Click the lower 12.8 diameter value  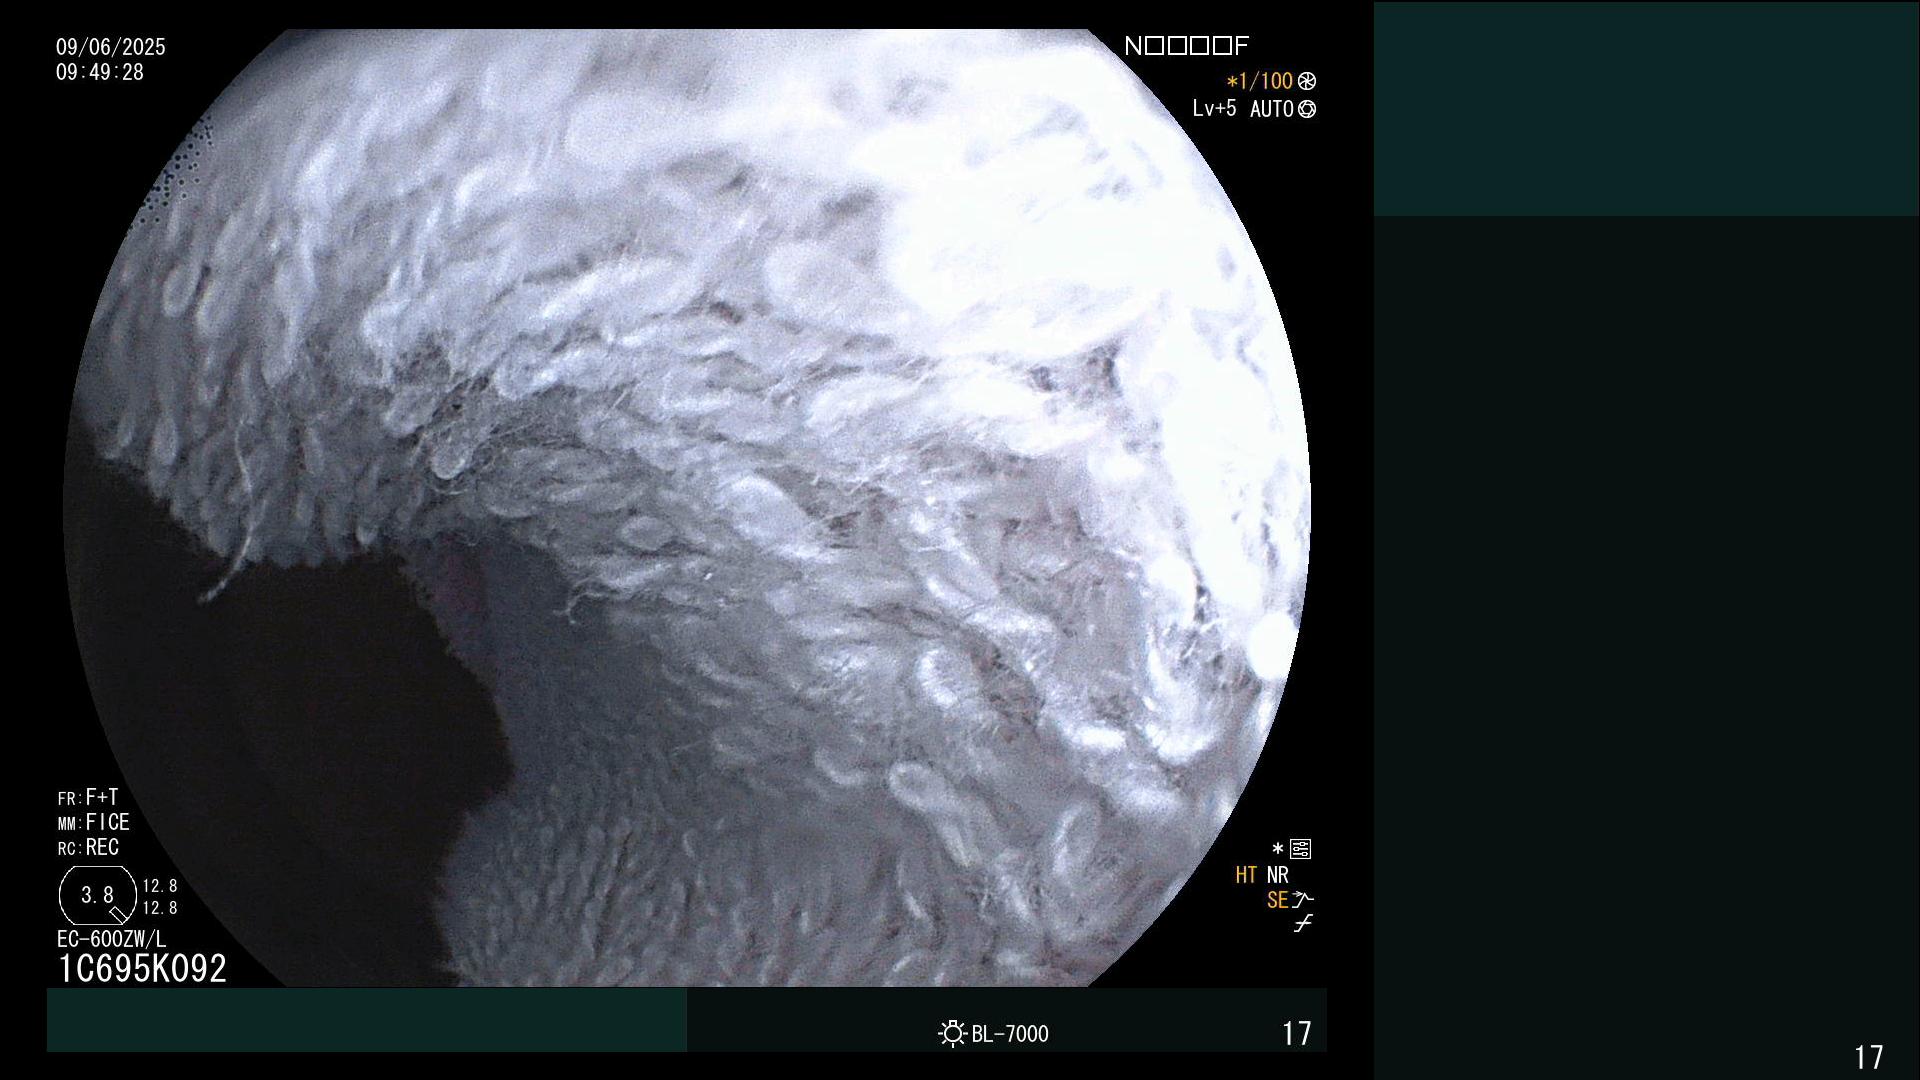pyautogui.click(x=160, y=908)
